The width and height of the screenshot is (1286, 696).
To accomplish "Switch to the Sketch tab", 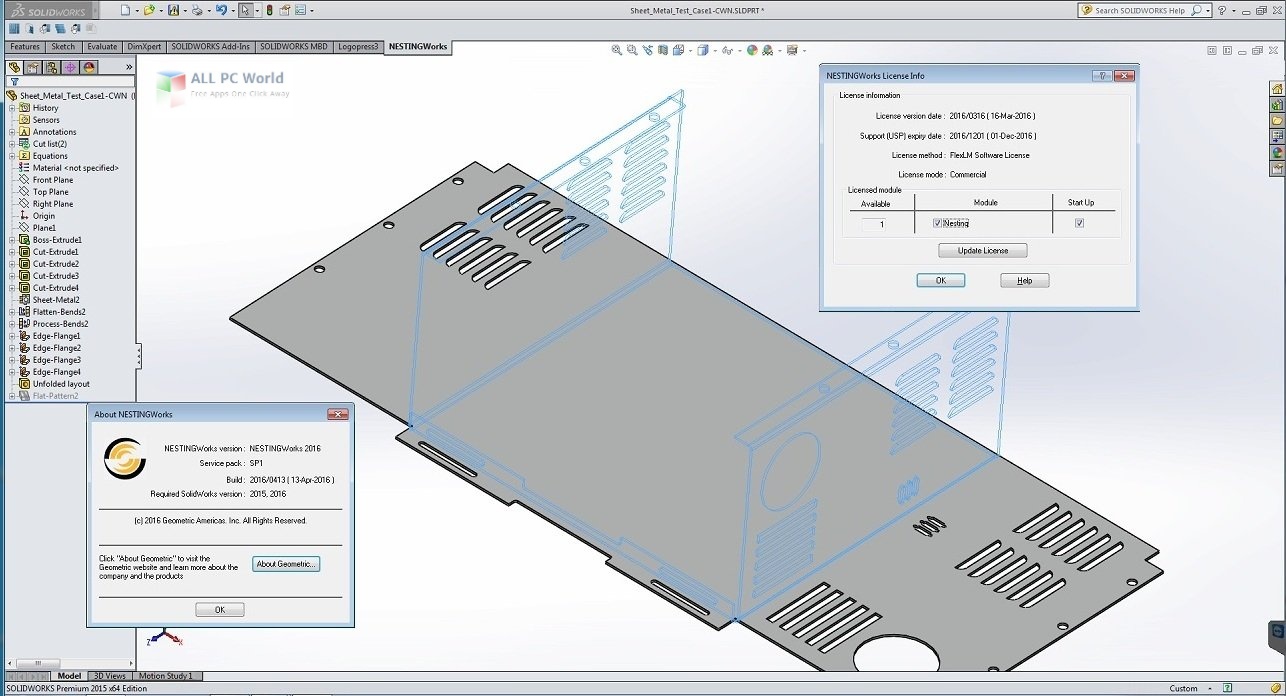I will (x=63, y=46).
